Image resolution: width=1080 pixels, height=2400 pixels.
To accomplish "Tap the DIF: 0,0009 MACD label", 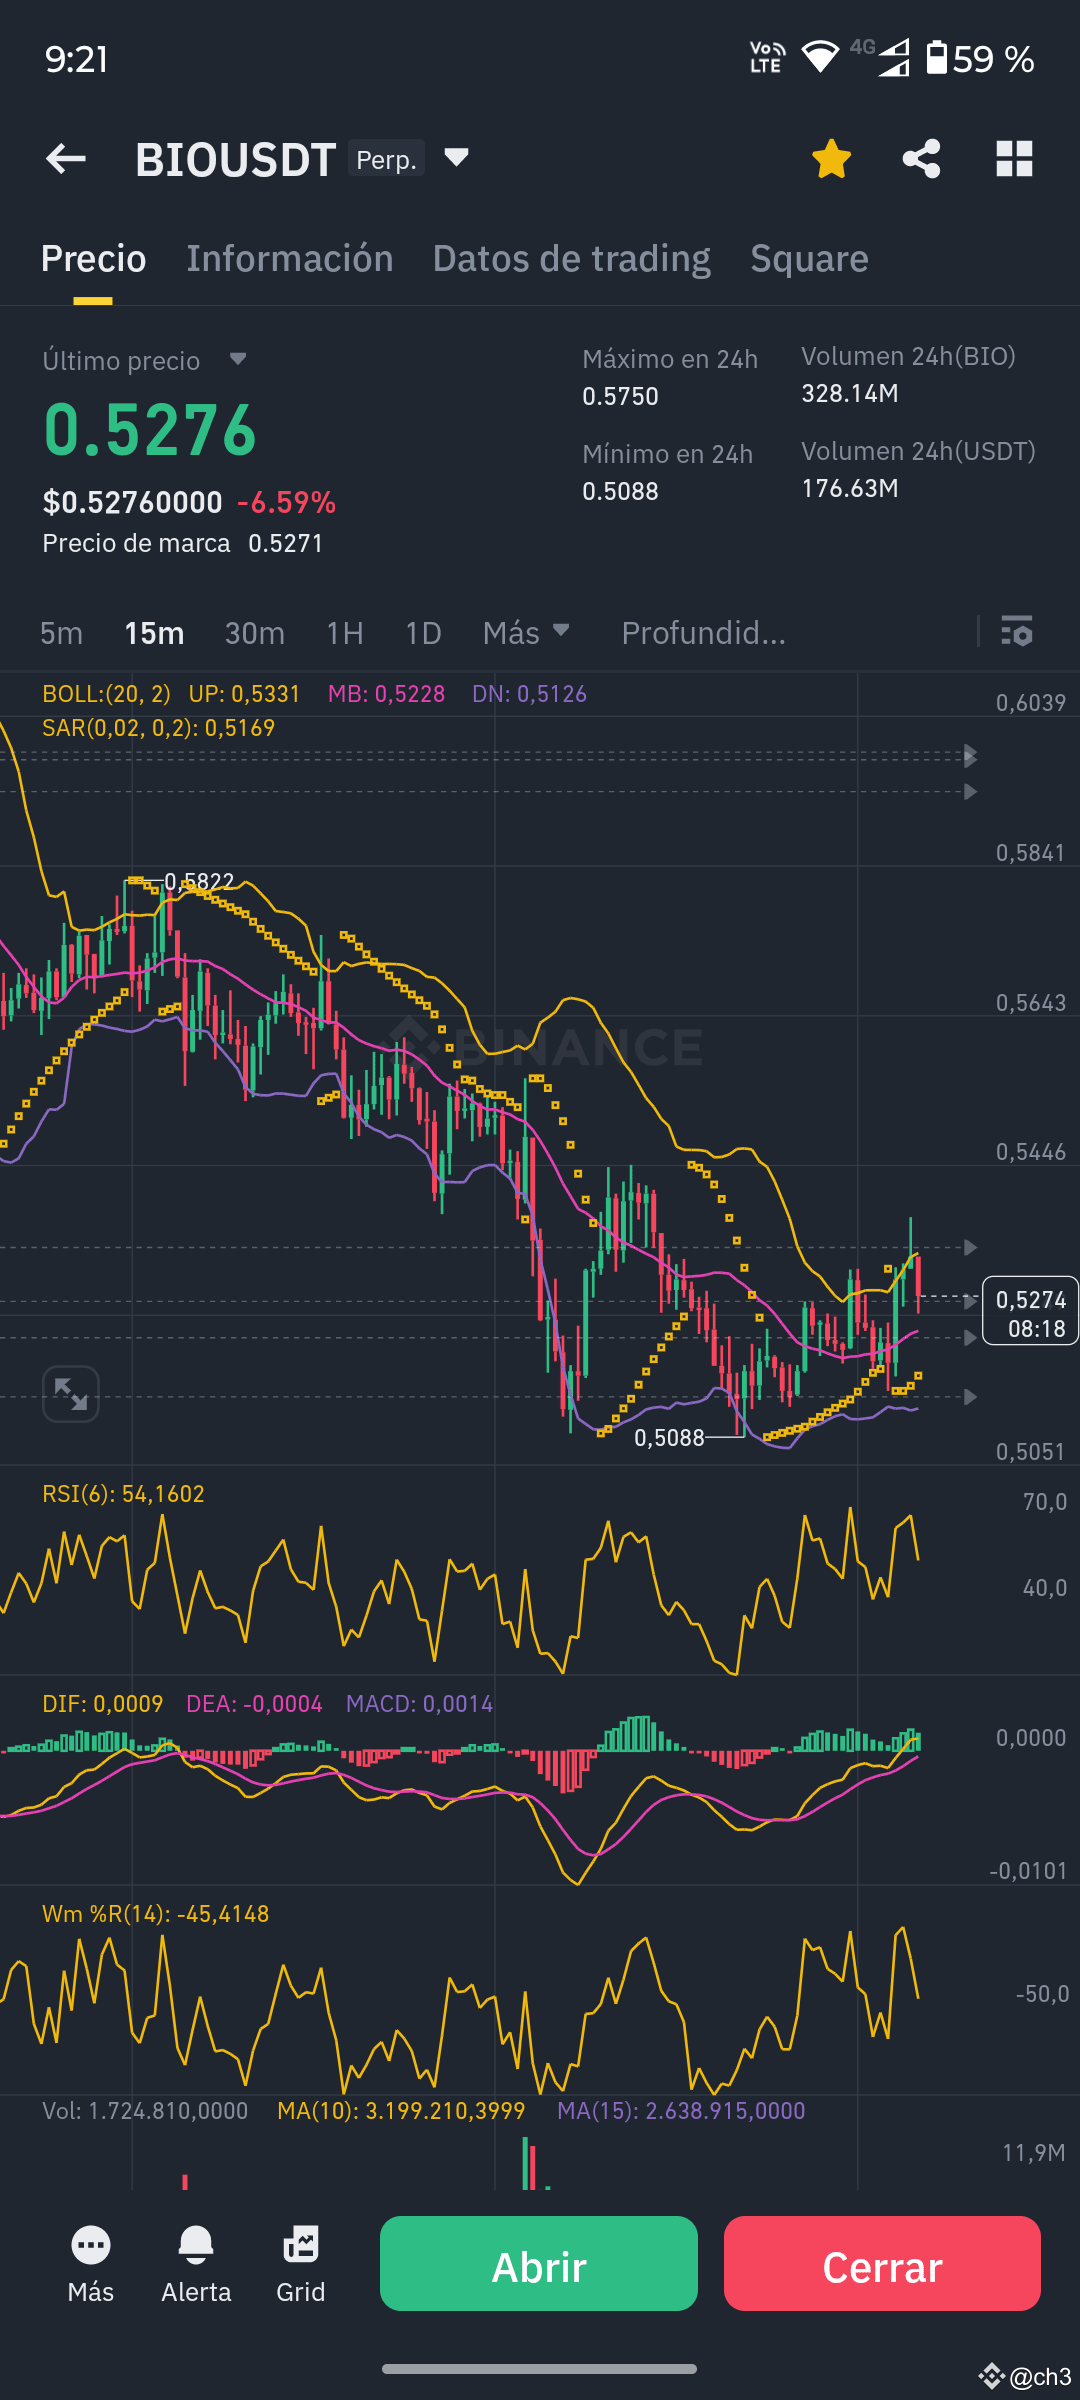I will click(102, 1704).
